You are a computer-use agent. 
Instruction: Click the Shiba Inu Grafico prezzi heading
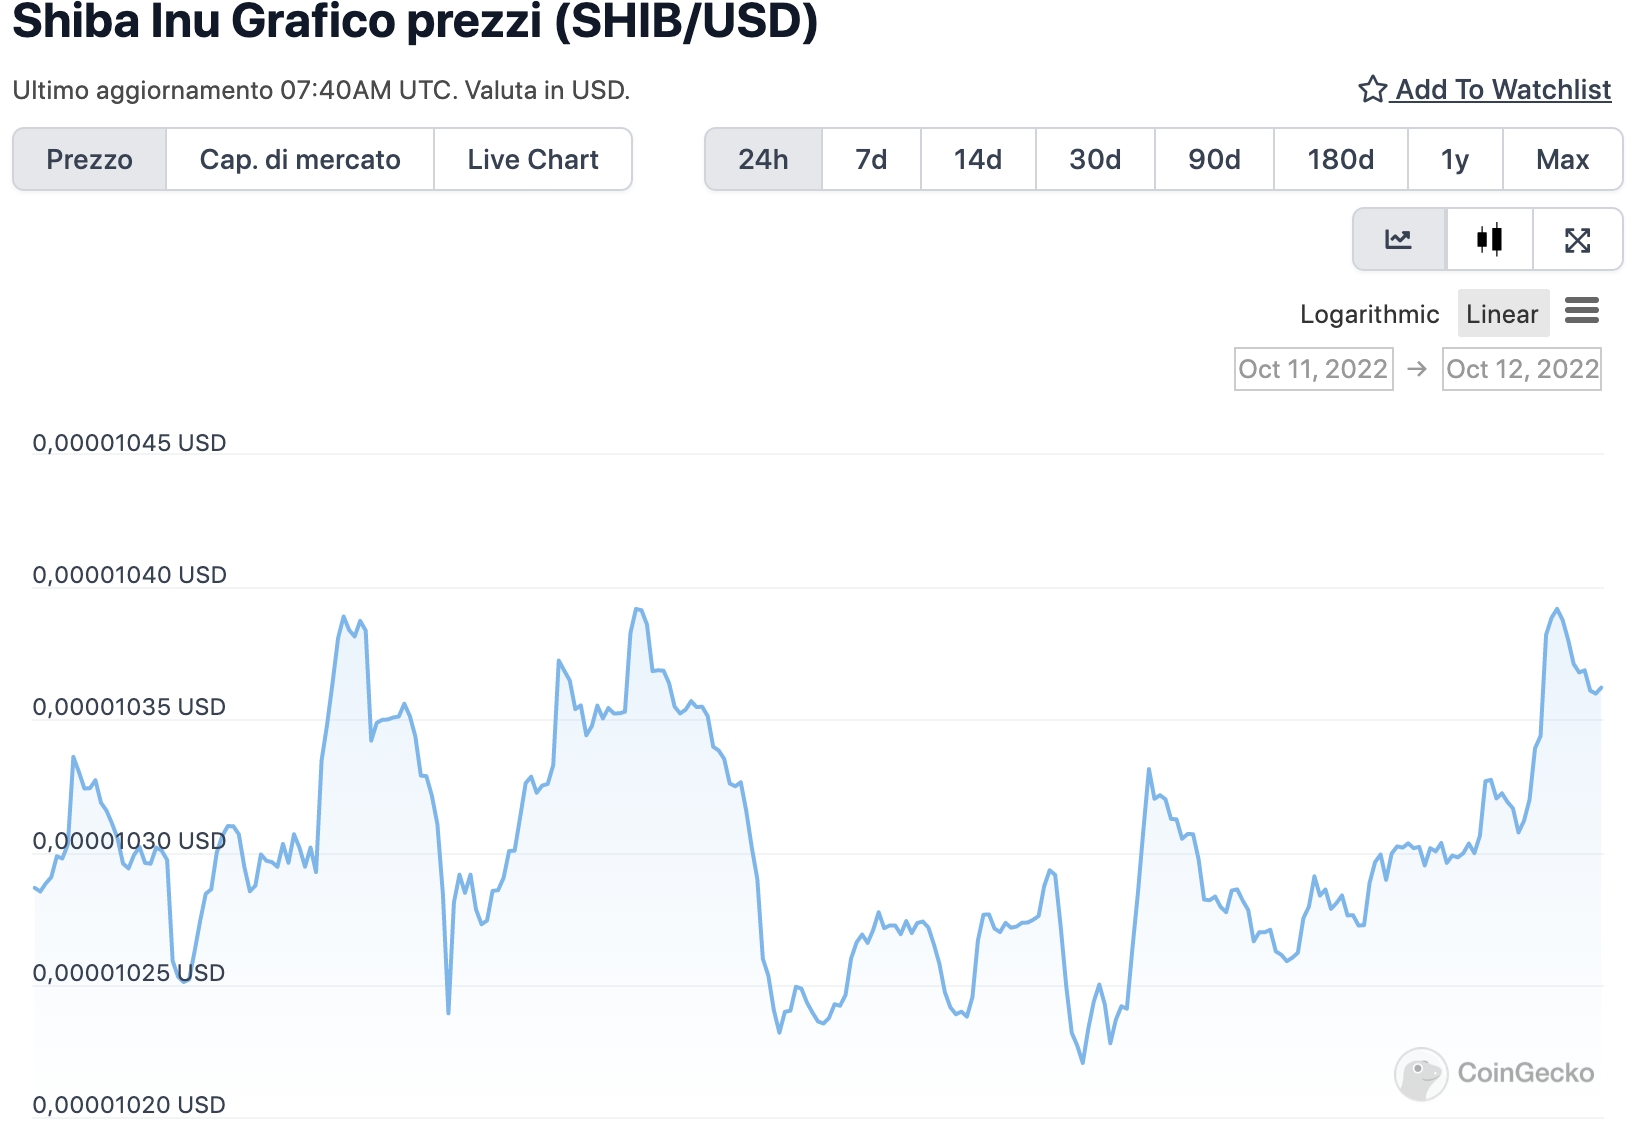[415, 22]
